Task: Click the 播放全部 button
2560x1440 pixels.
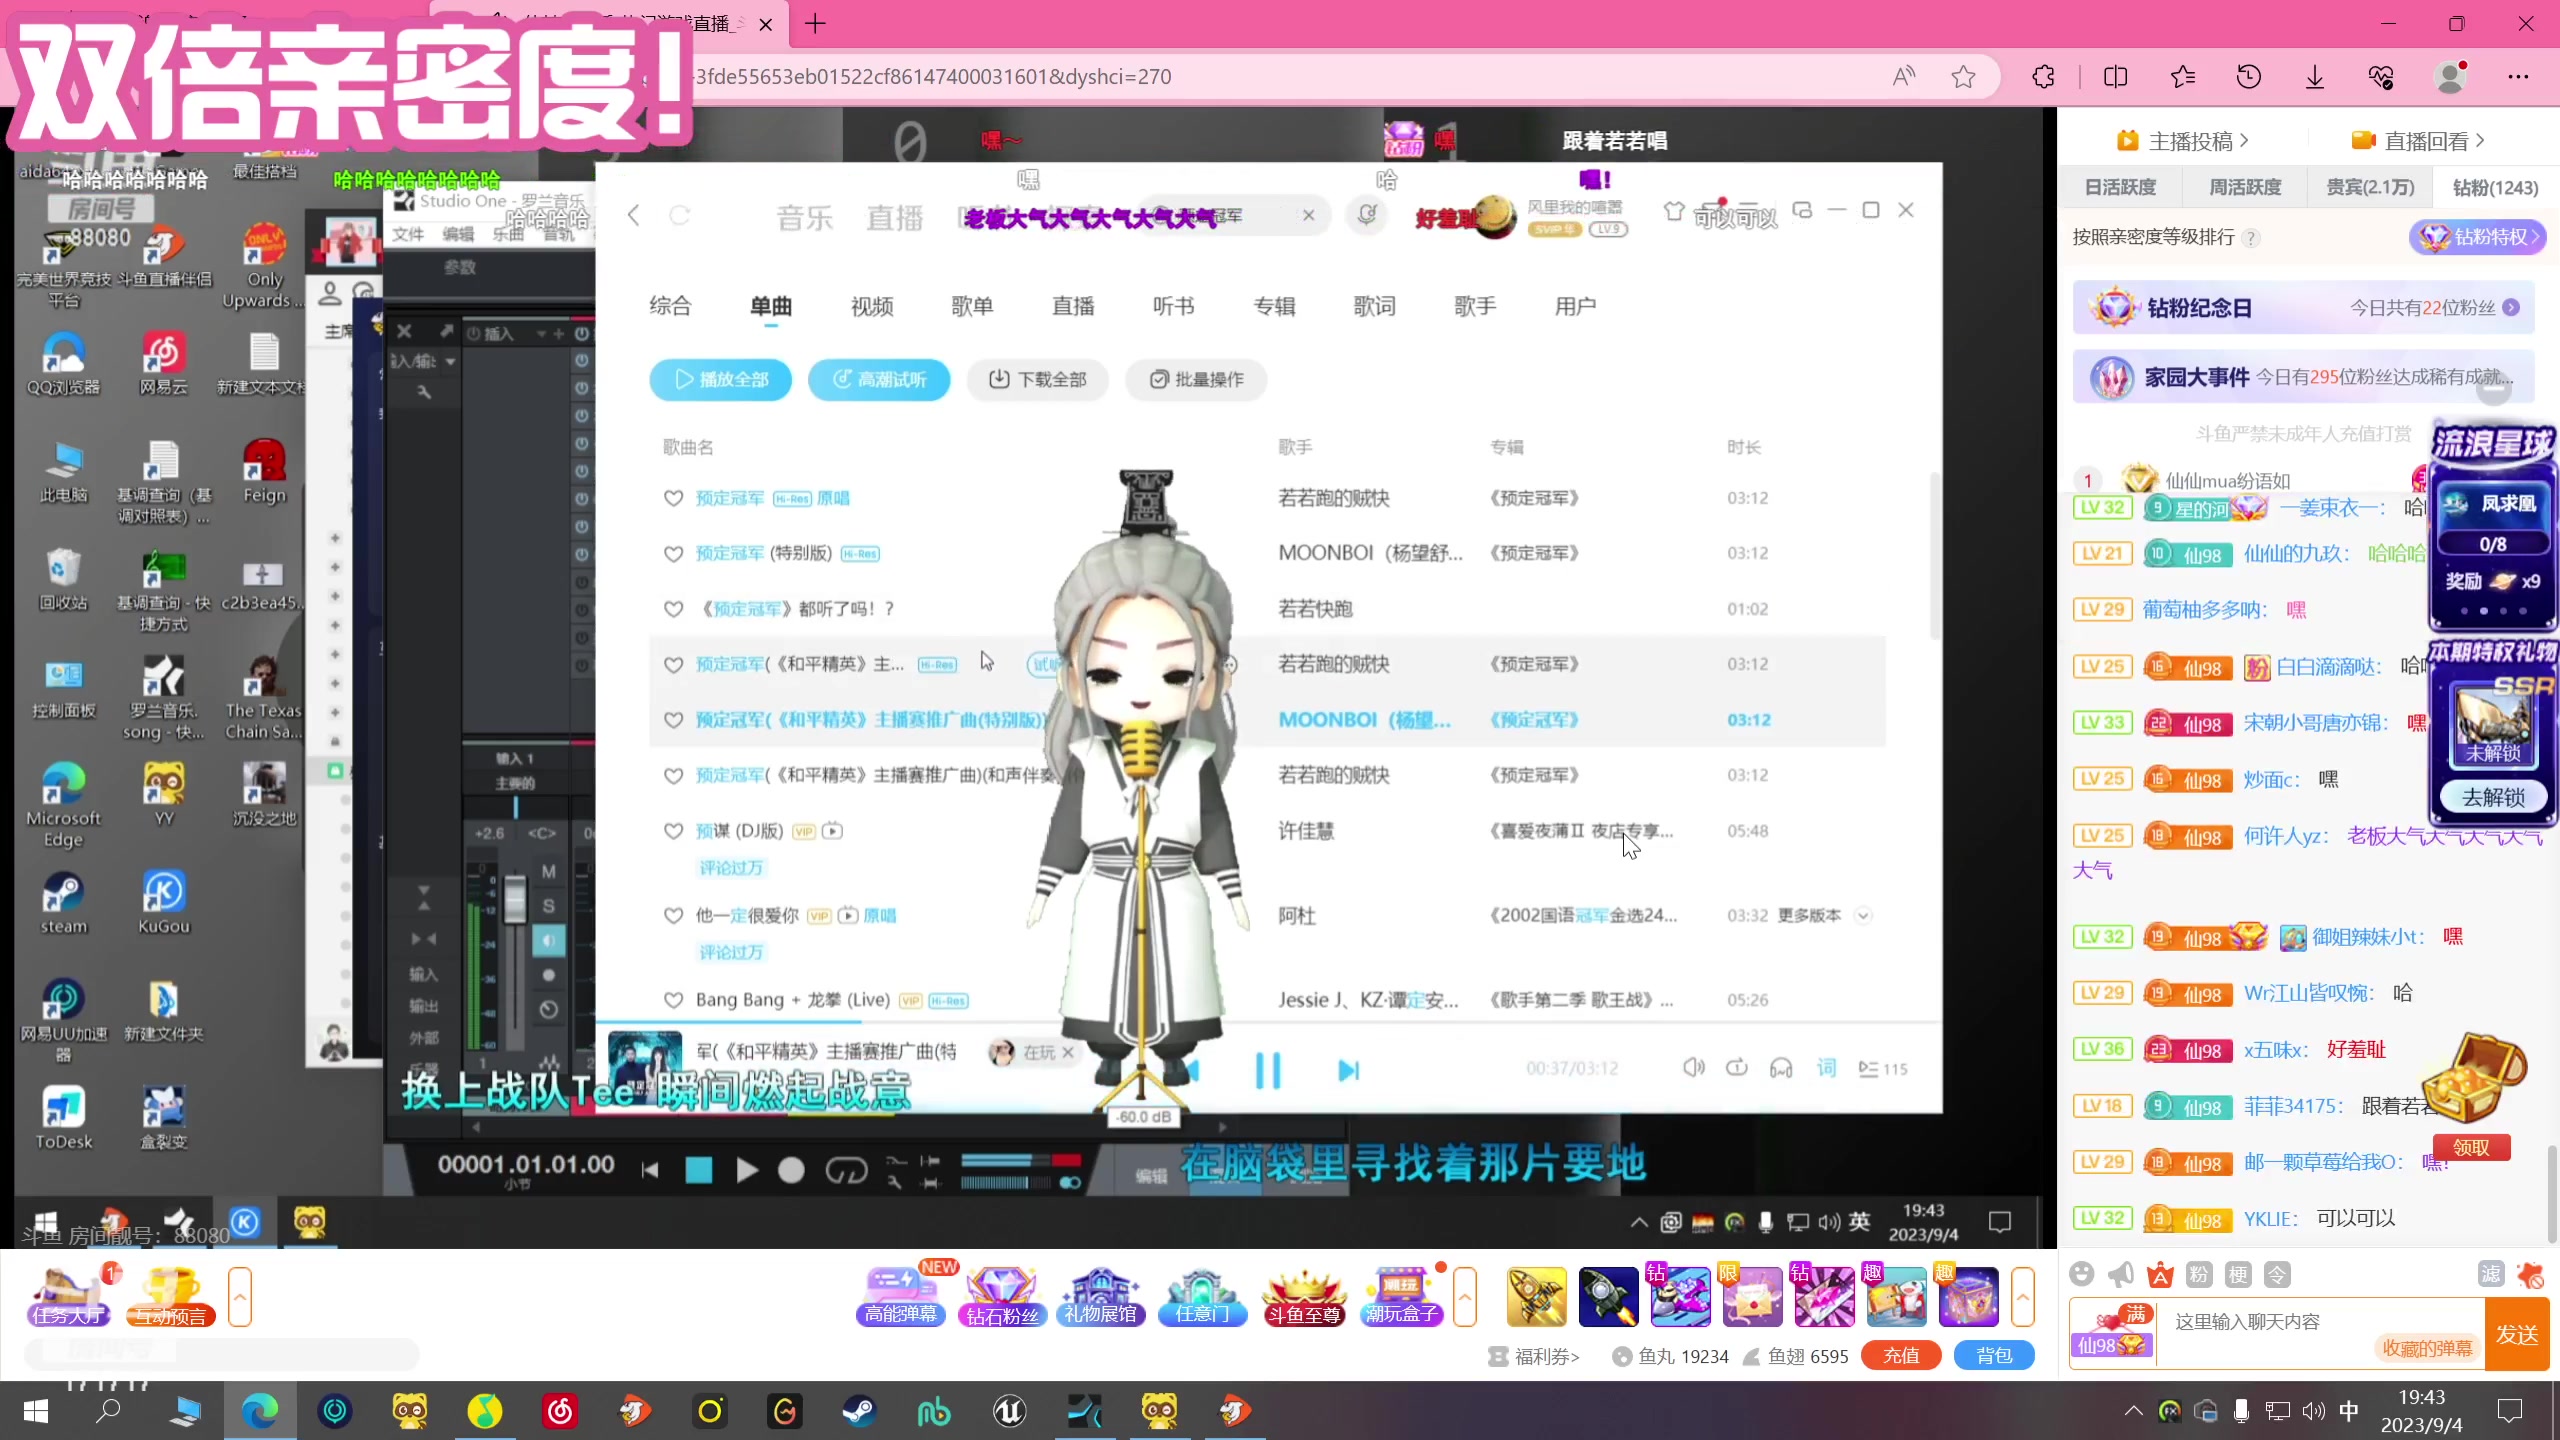Action: [x=720, y=379]
